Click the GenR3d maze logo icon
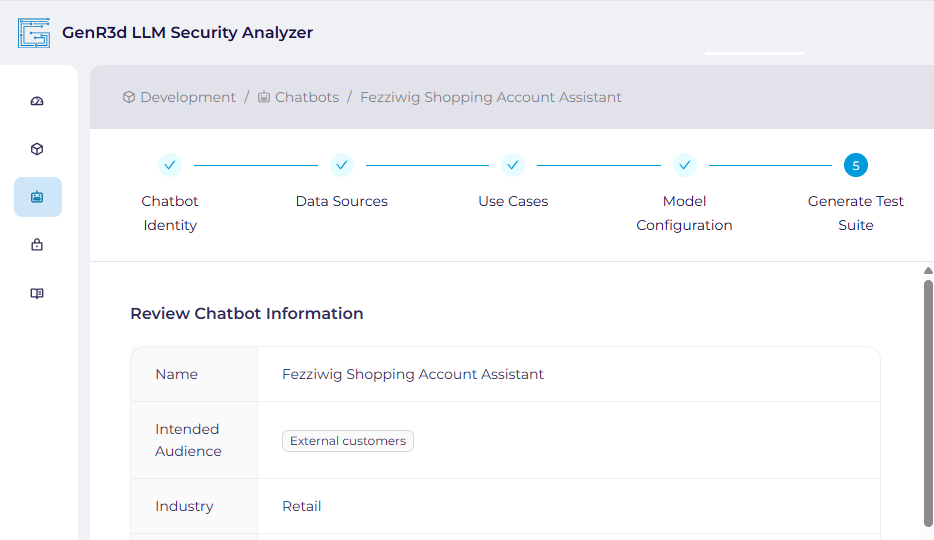This screenshot has height=540, width=934. click(x=34, y=33)
